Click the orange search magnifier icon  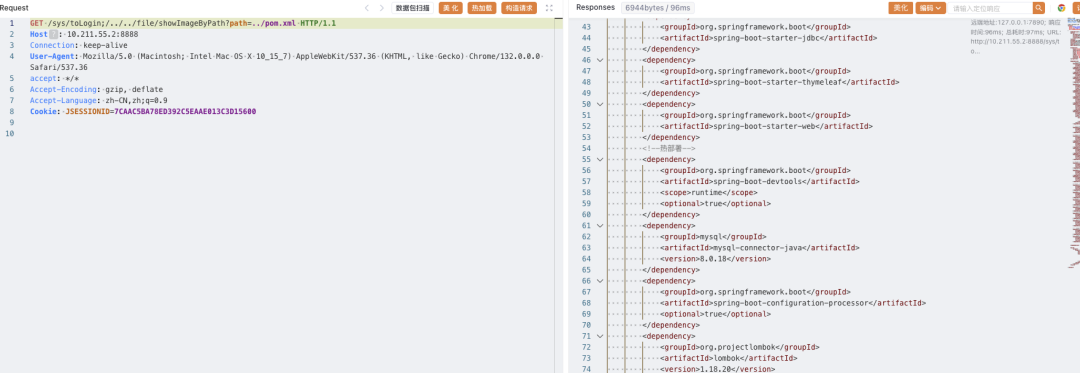pos(1039,8)
